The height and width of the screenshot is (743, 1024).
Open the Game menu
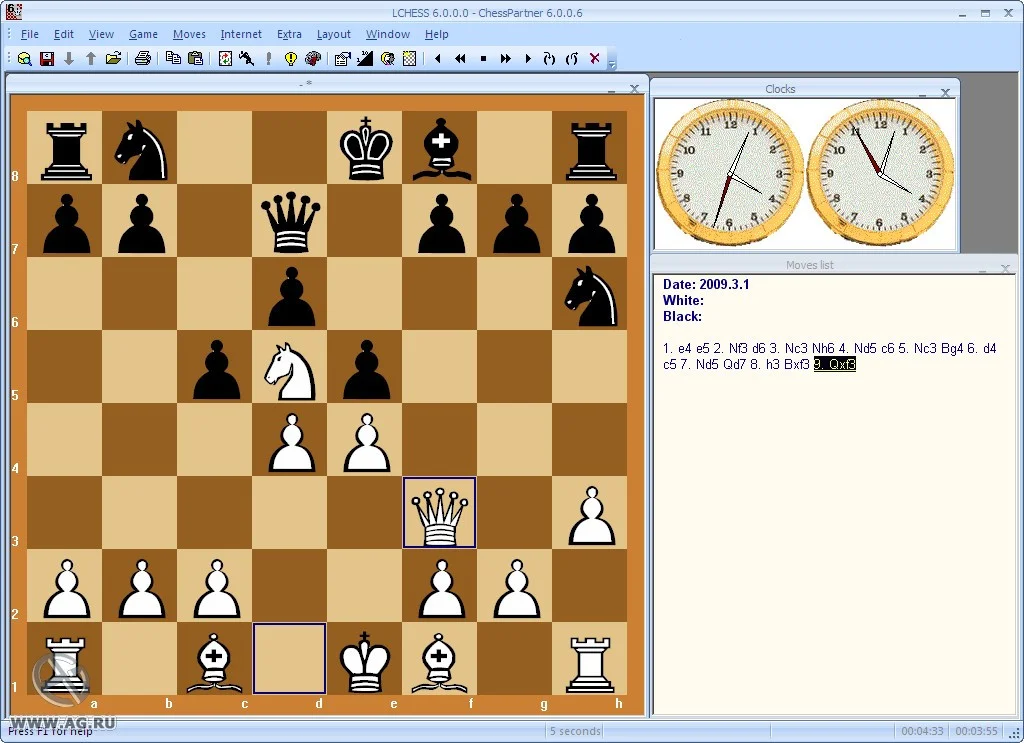143,34
